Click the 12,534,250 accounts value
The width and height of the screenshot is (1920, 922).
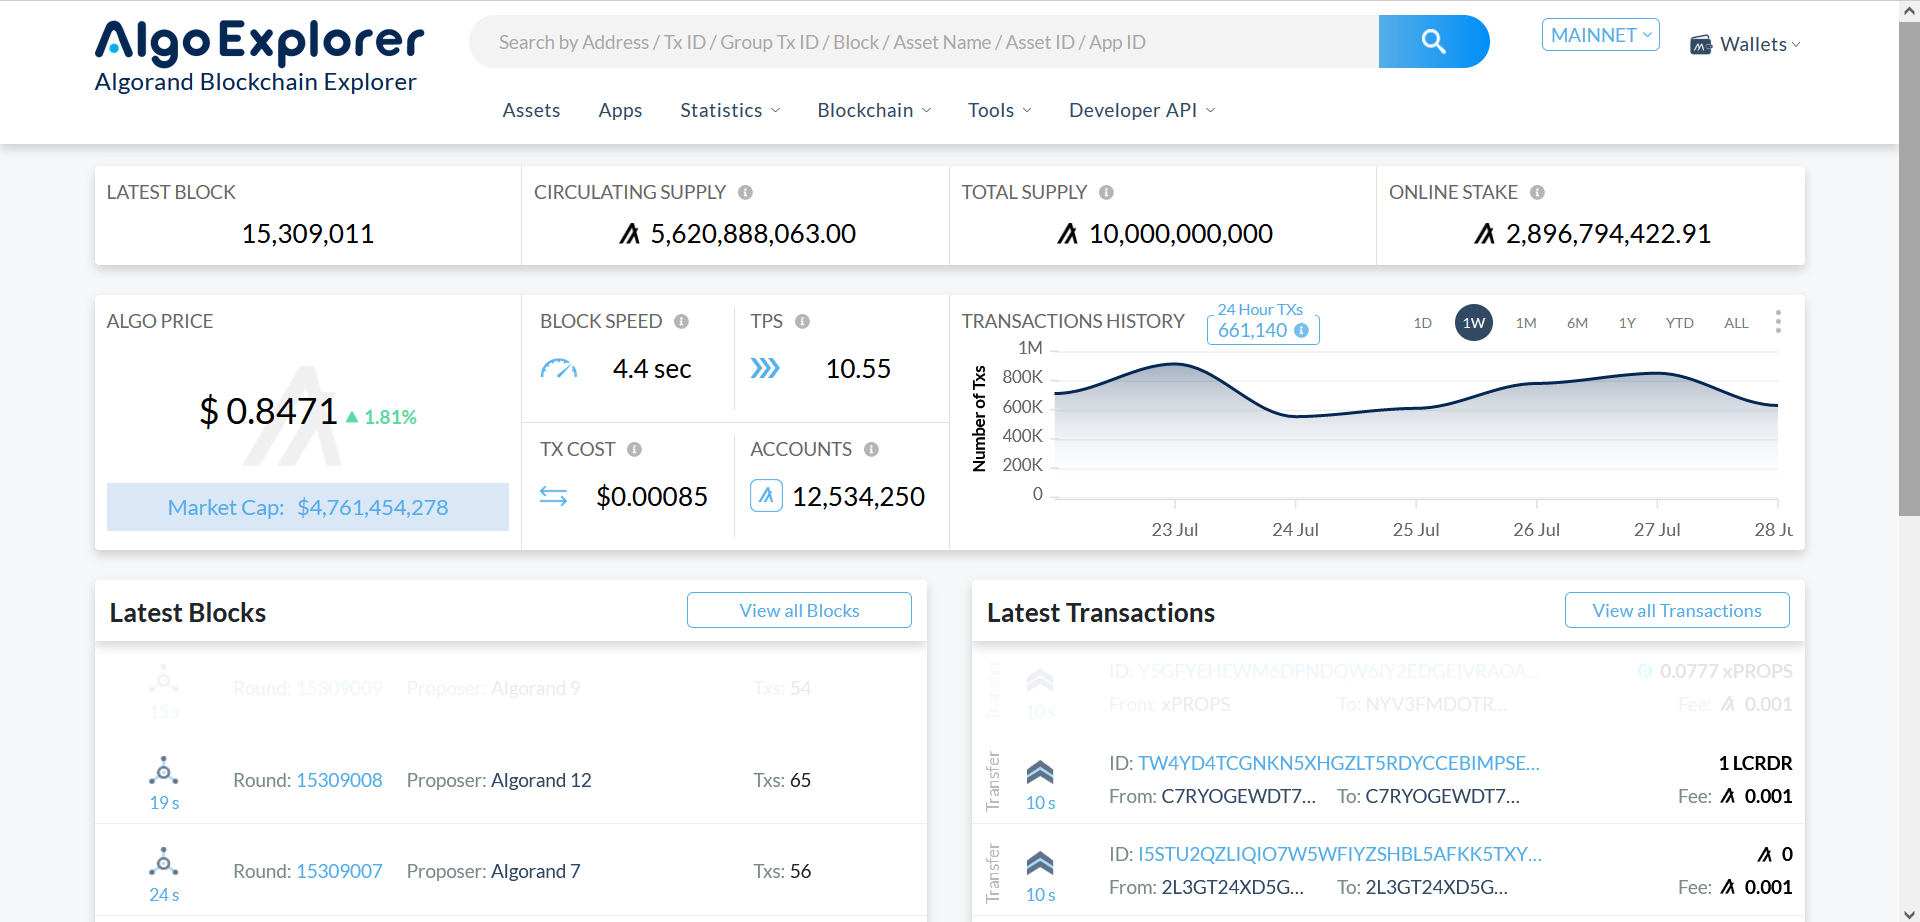click(858, 496)
